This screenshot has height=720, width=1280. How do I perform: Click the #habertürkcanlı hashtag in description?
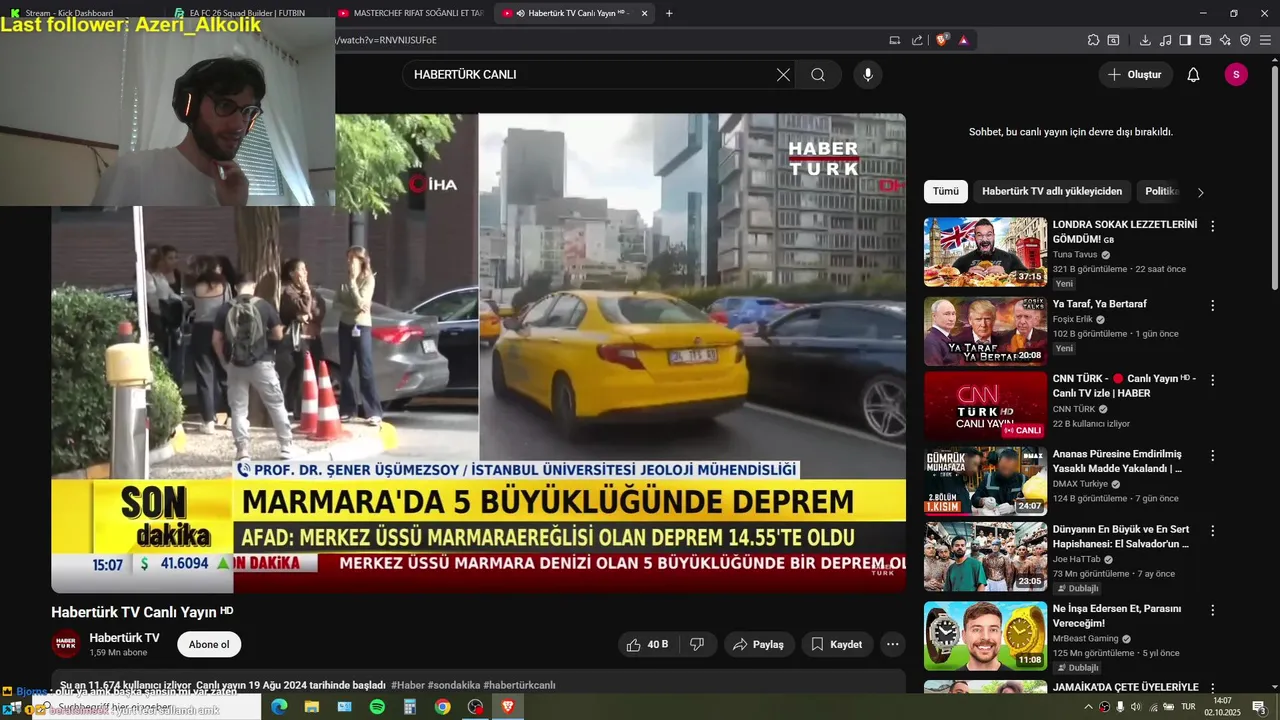click(x=519, y=685)
